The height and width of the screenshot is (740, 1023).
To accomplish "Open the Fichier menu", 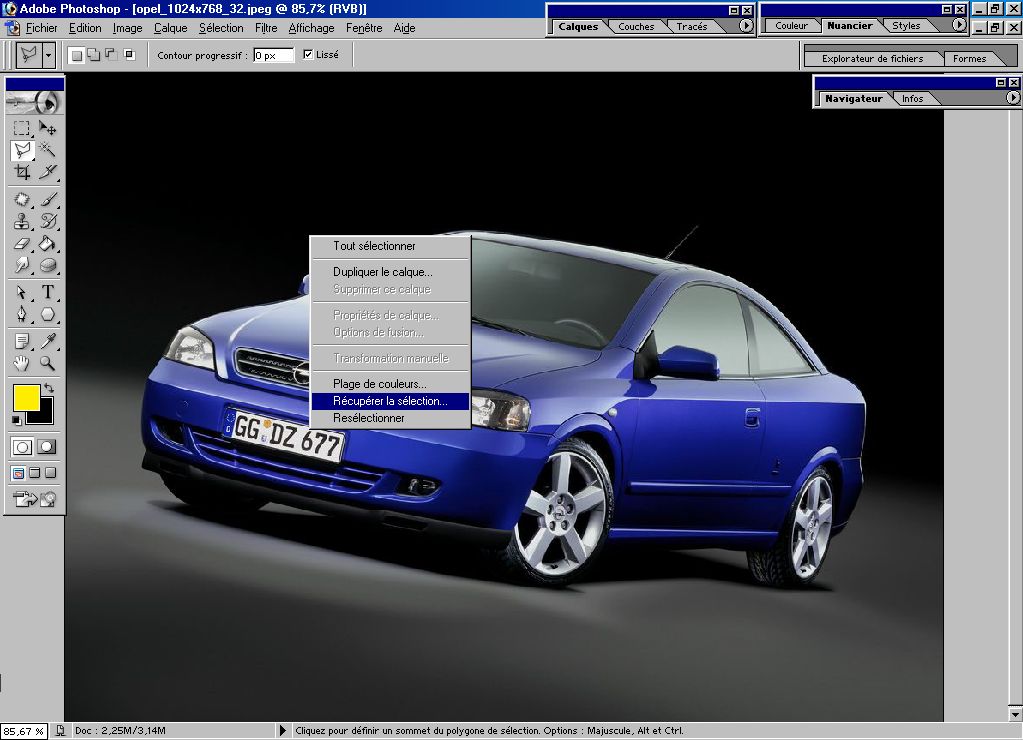I will [x=41, y=28].
